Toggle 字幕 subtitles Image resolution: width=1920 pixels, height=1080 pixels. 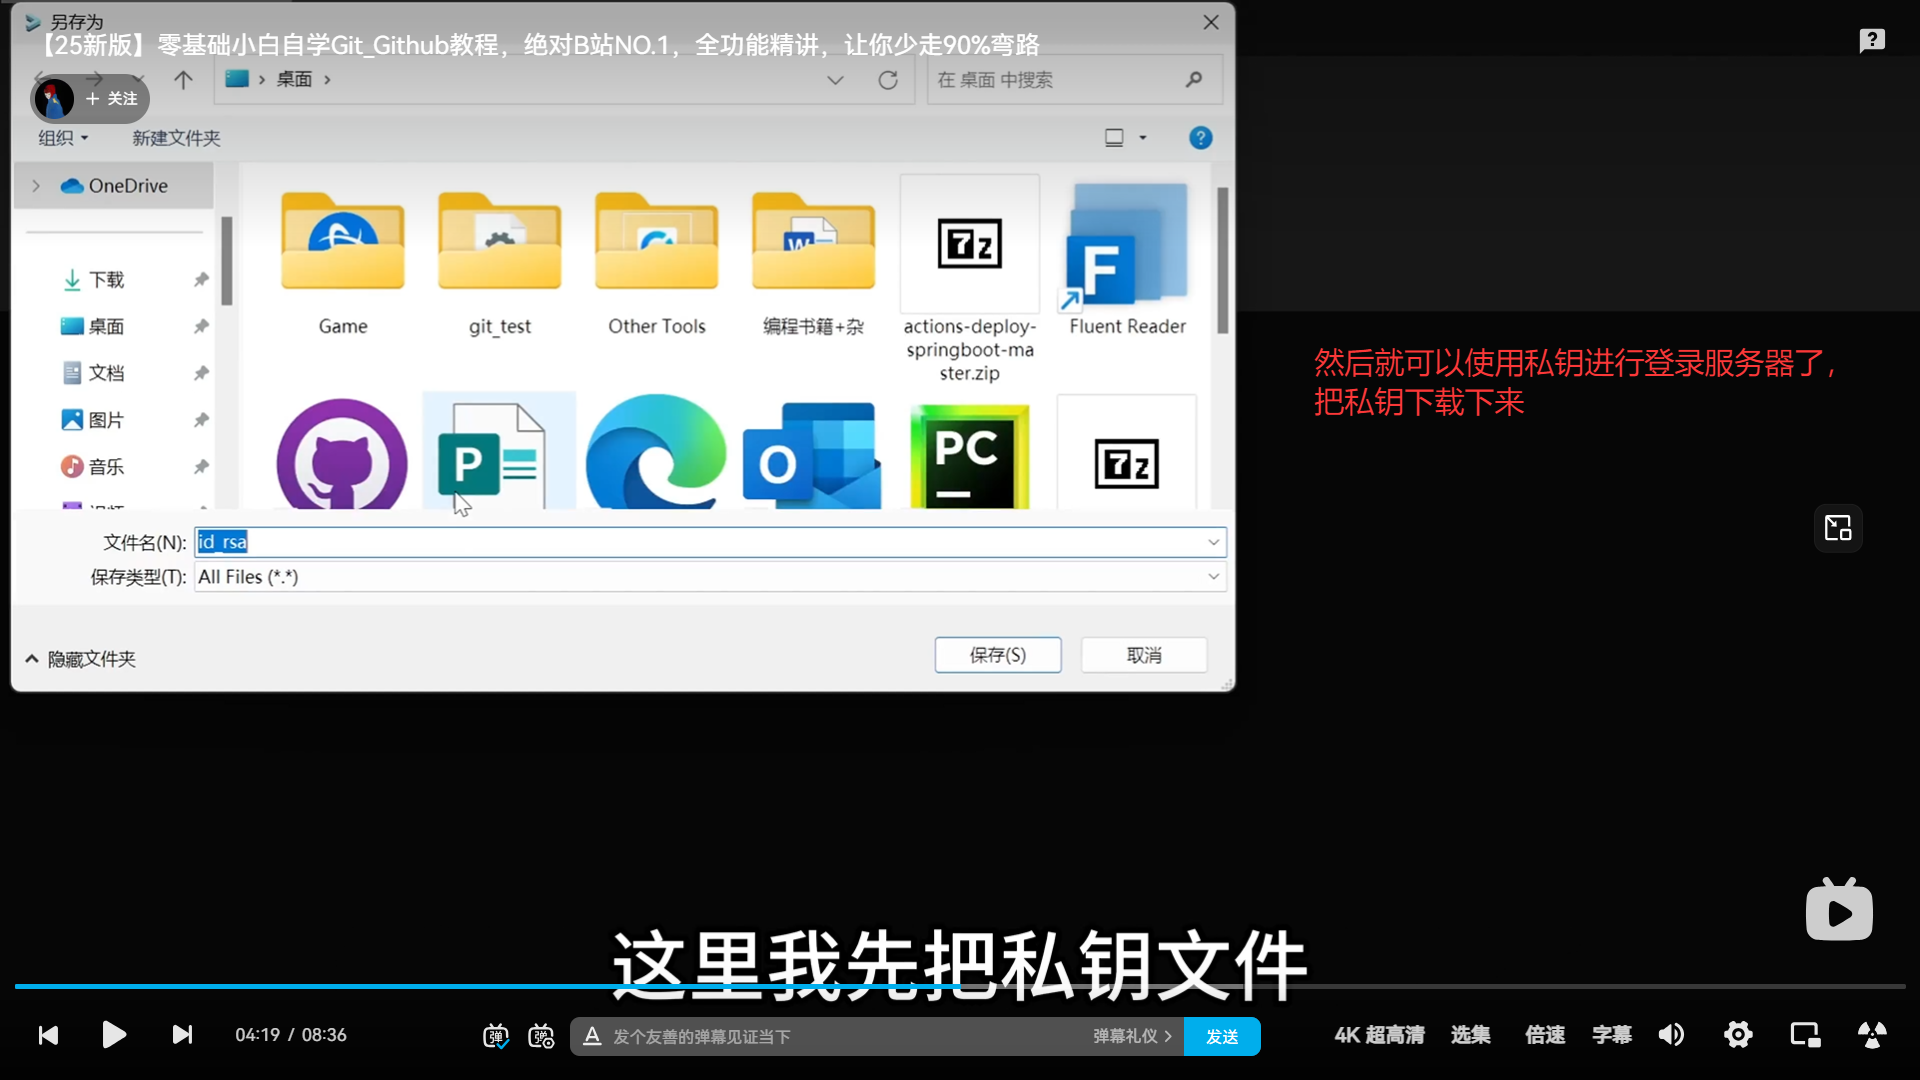[x=1611, y=1035]
